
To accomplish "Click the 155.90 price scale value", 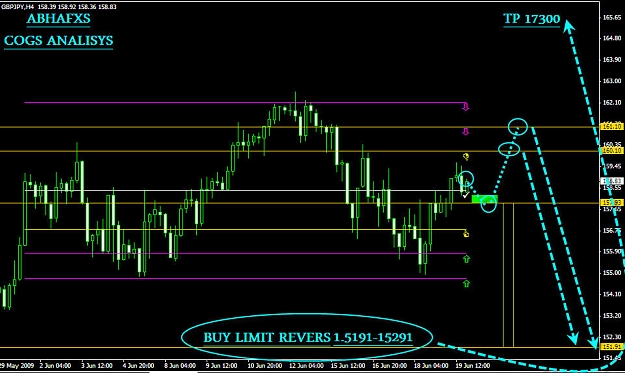I will [612, 251].
